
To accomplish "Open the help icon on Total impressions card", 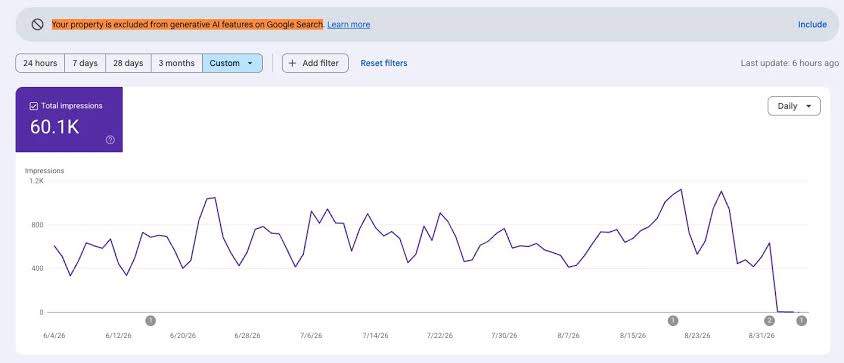I will point(110,140).
